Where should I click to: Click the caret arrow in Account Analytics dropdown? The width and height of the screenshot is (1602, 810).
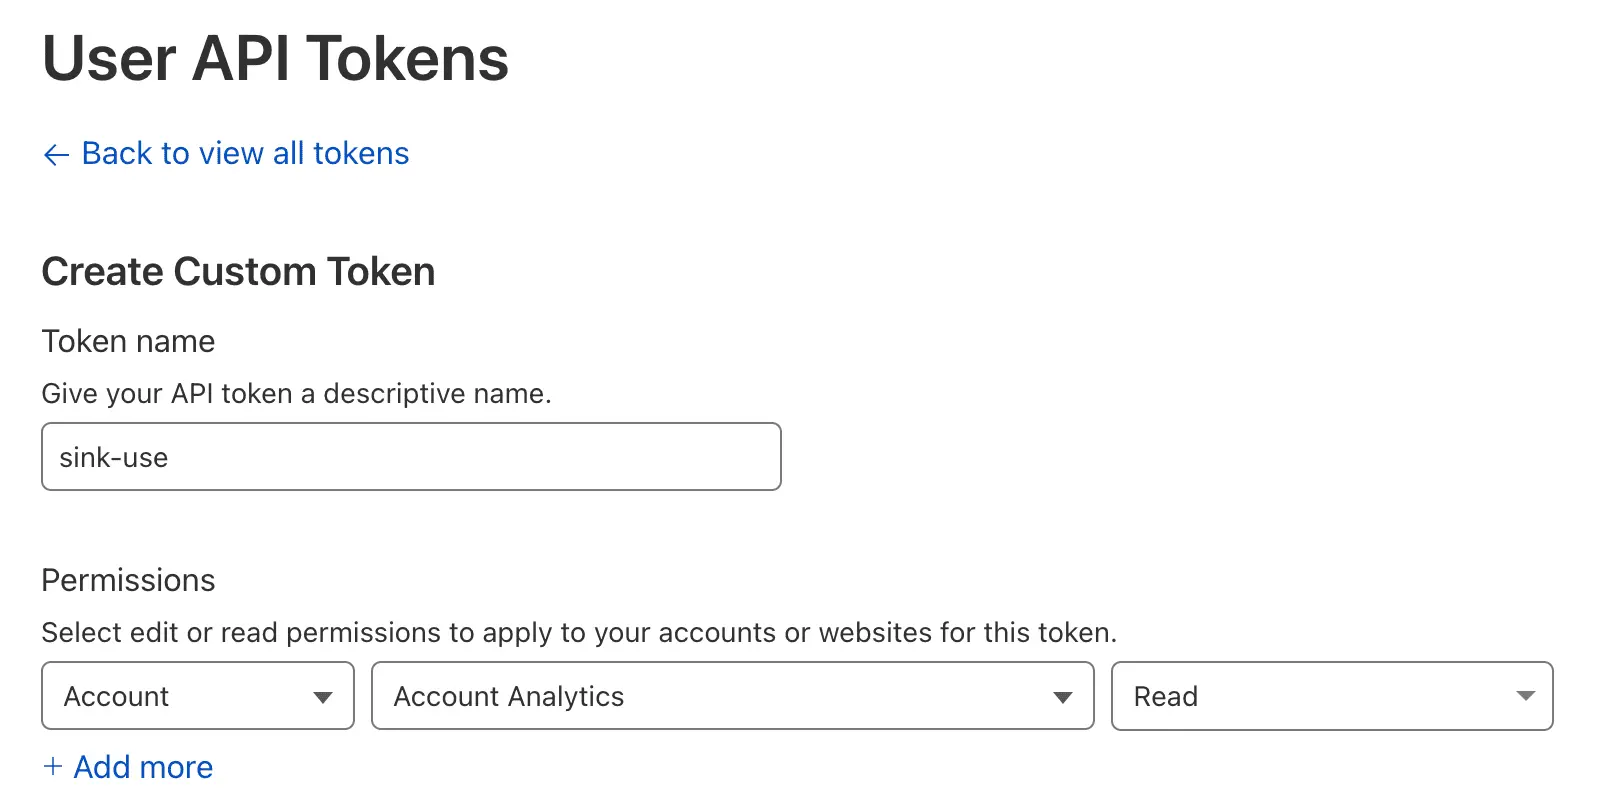click(x=1062, y=697)
